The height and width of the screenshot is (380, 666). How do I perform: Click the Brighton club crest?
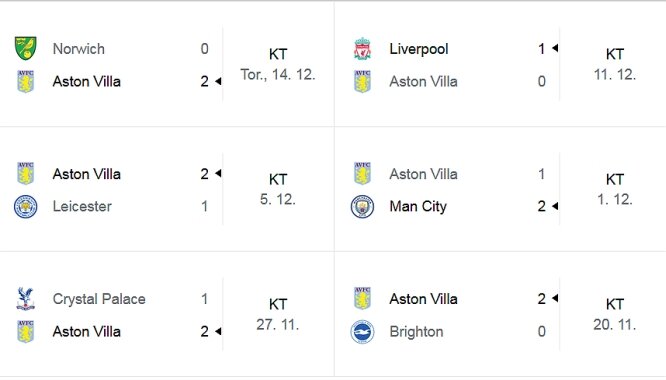(x=362, y=332)
